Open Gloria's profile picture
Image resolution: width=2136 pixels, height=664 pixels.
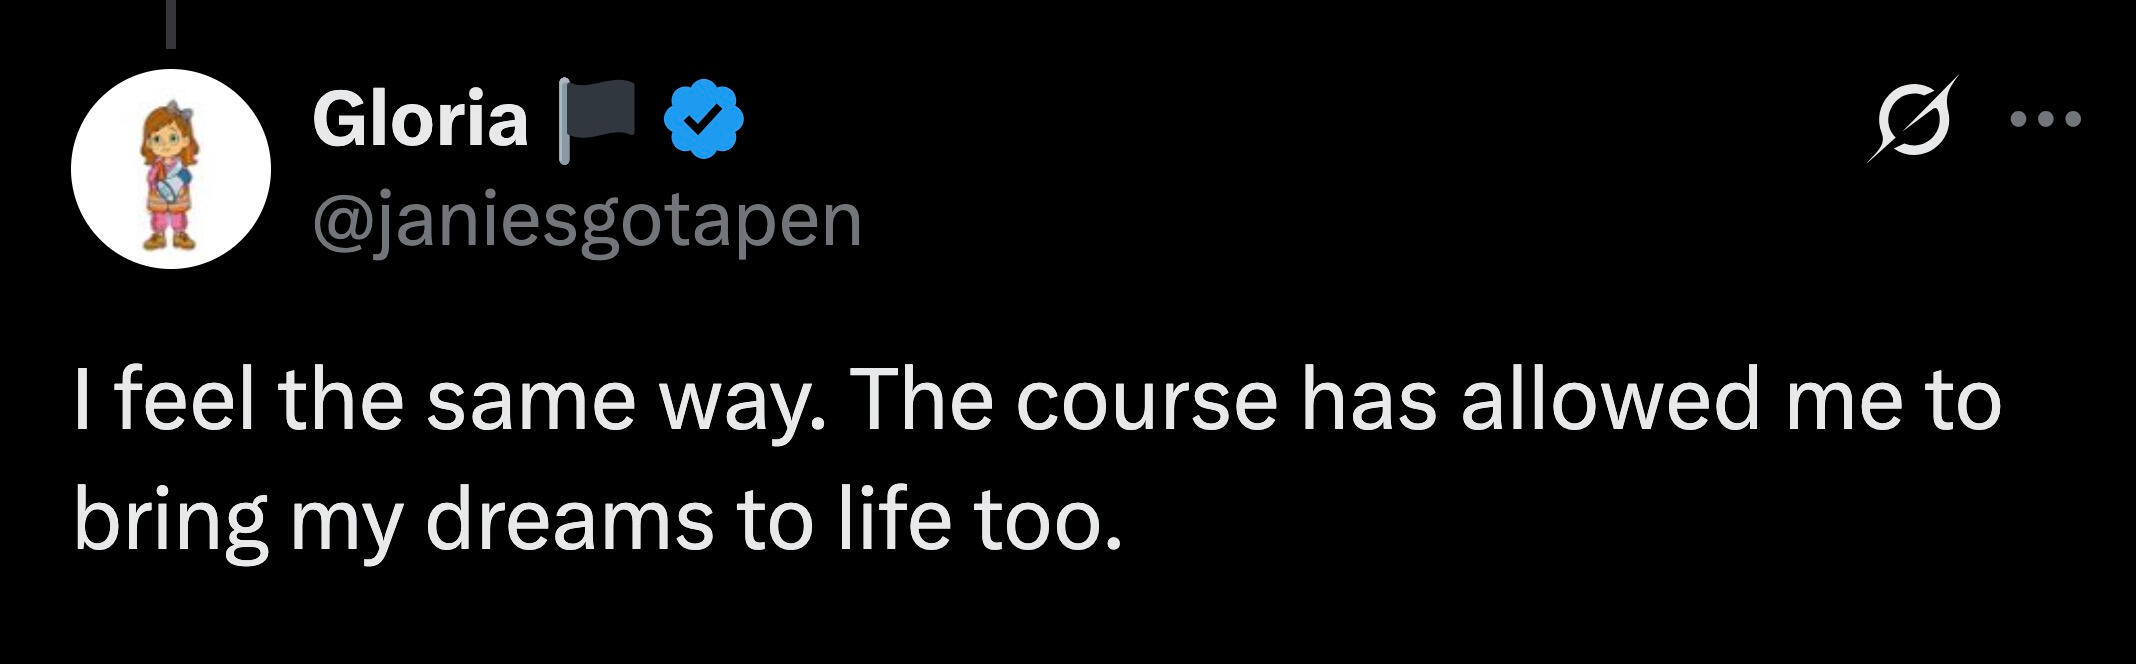click(171, 169)
